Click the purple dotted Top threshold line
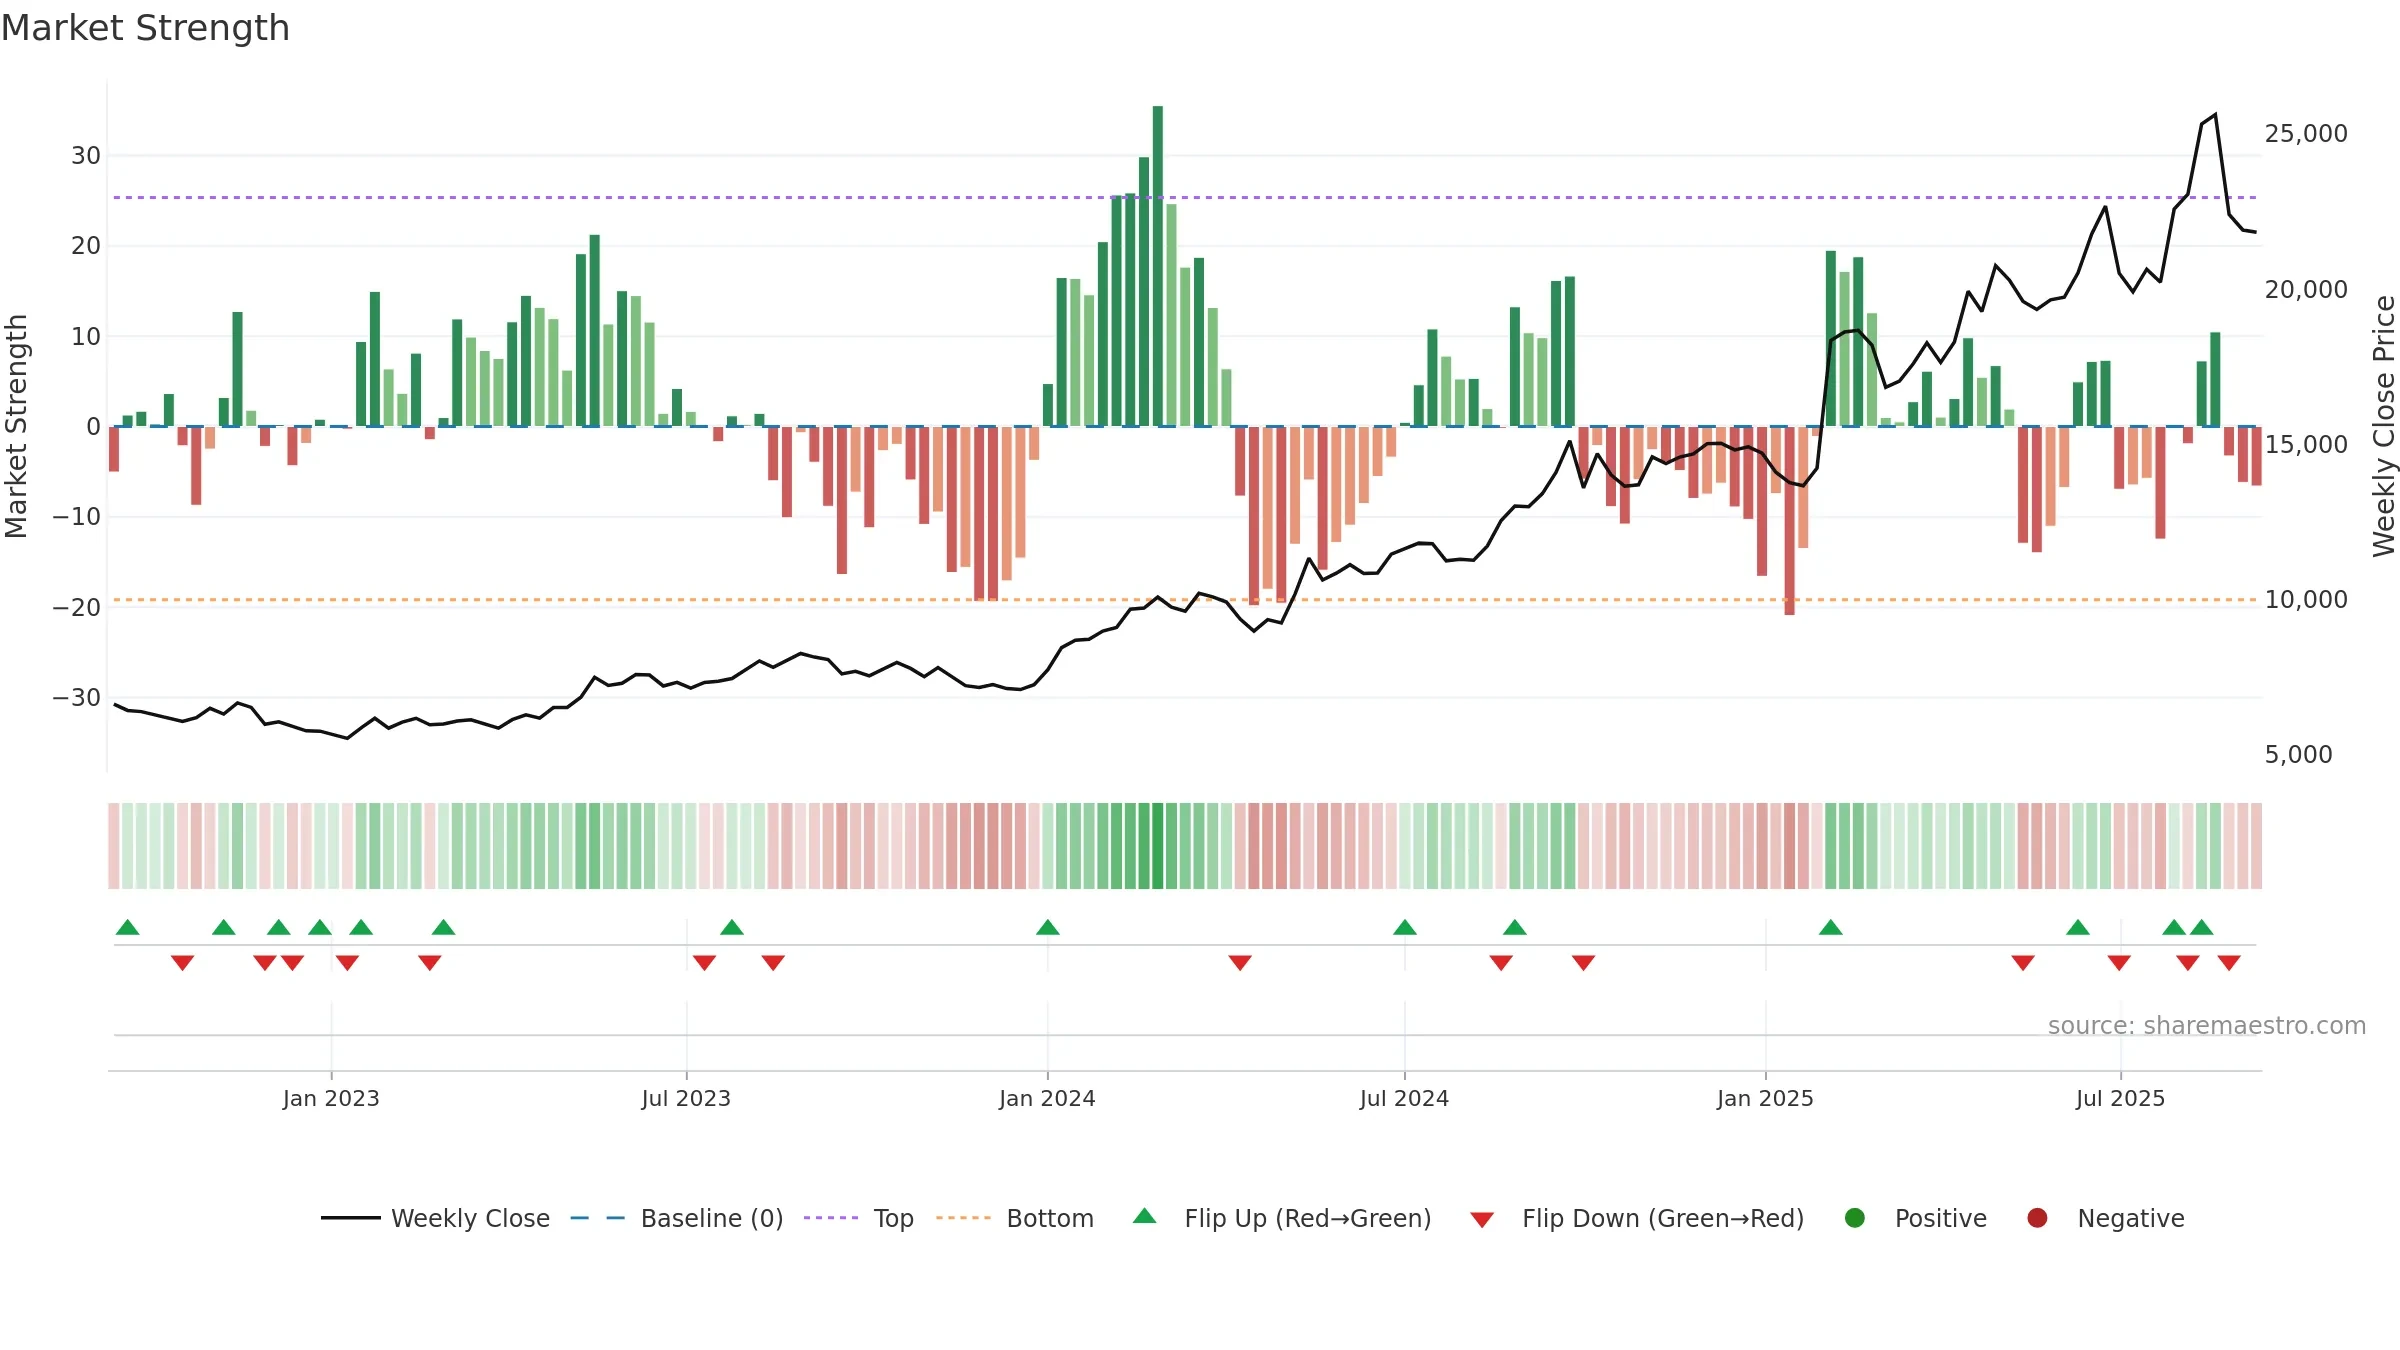2400x1350 pixels. (1185, 198)
